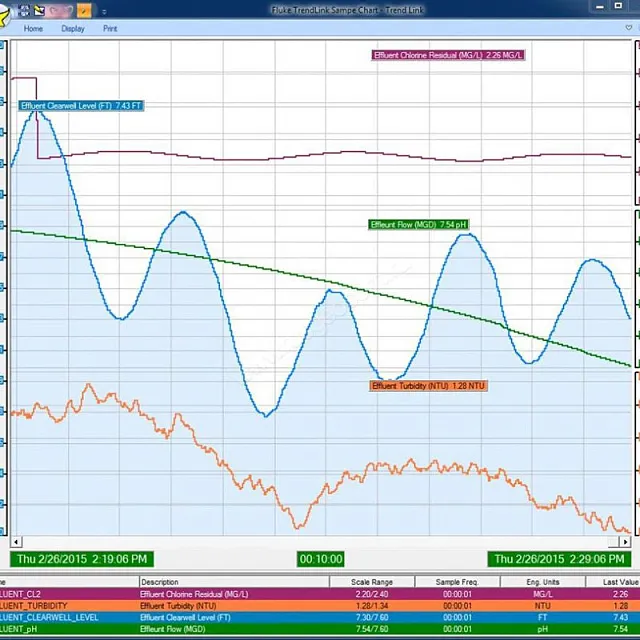The height and width of the screenshot is (640, 640).
Task: Switch to the Display ribbon tab
Action: (x=73, y=28)
